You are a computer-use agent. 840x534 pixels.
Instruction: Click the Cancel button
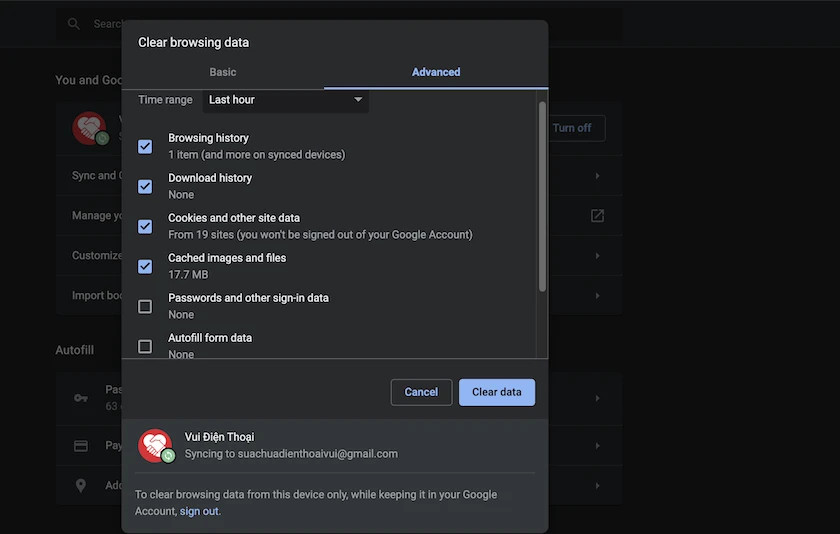pos(421,392)
